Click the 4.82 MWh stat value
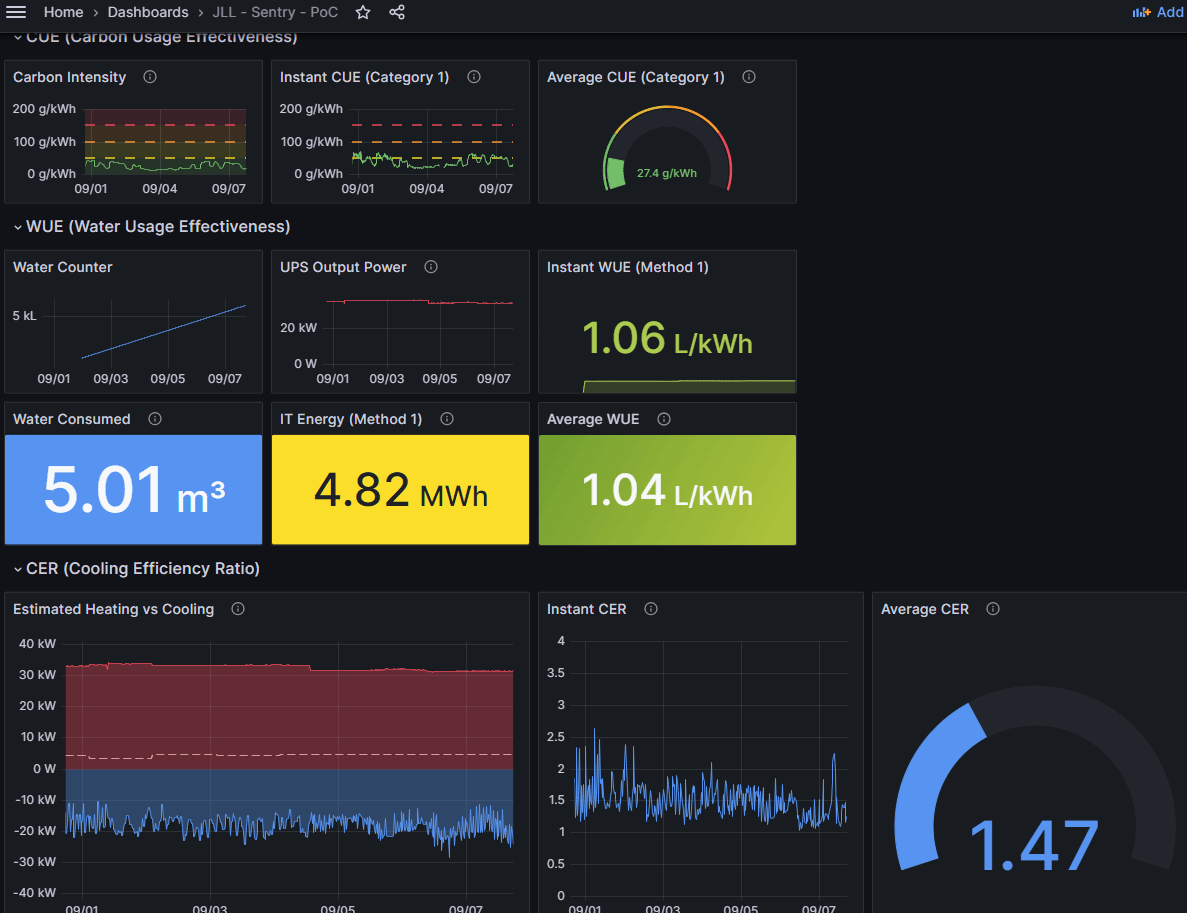The height and width of the screenshot is (913, 1187). click(400, 490)
